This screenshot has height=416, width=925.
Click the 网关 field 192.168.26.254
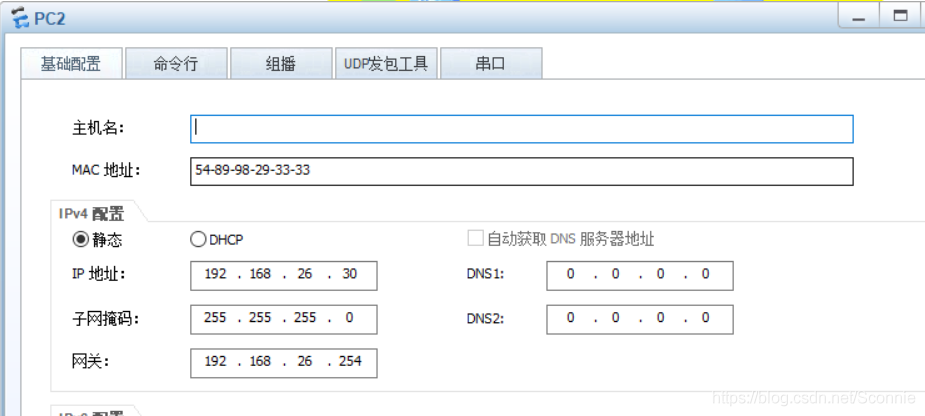(284, 363)
